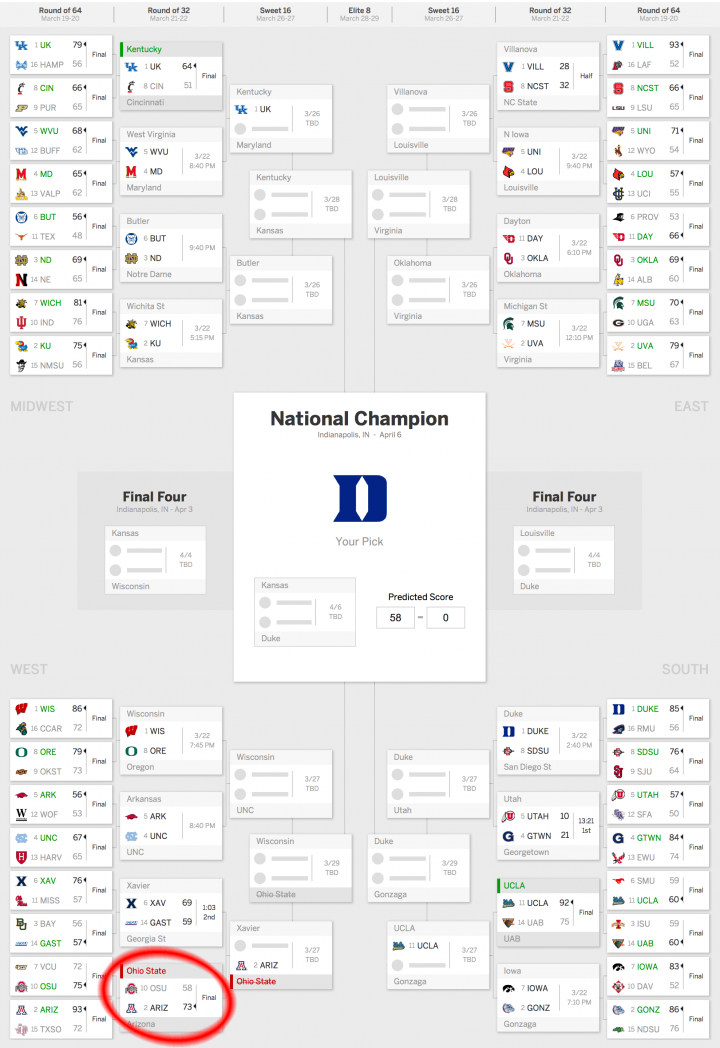Image resolution: width=720 pixels, height=1048 pixels.
Task: Select the Purdue logo beside 9 PUR
Action: pos(22,108)
